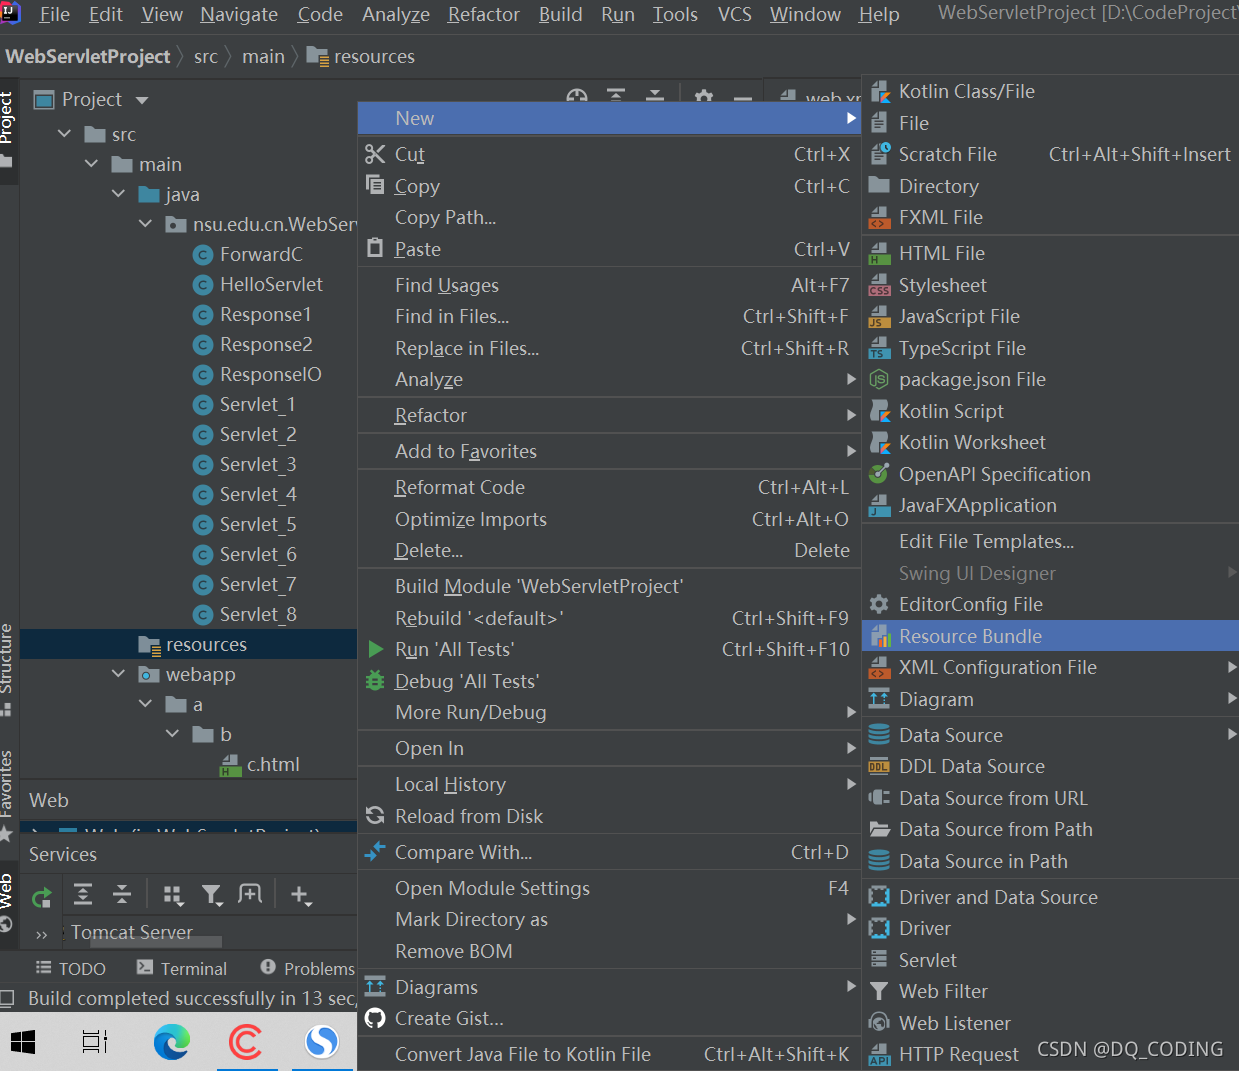The height and width of the screenshot is (1071, 1239).
Task: Open the Problems tool window tab
Action: coord(307,969)
